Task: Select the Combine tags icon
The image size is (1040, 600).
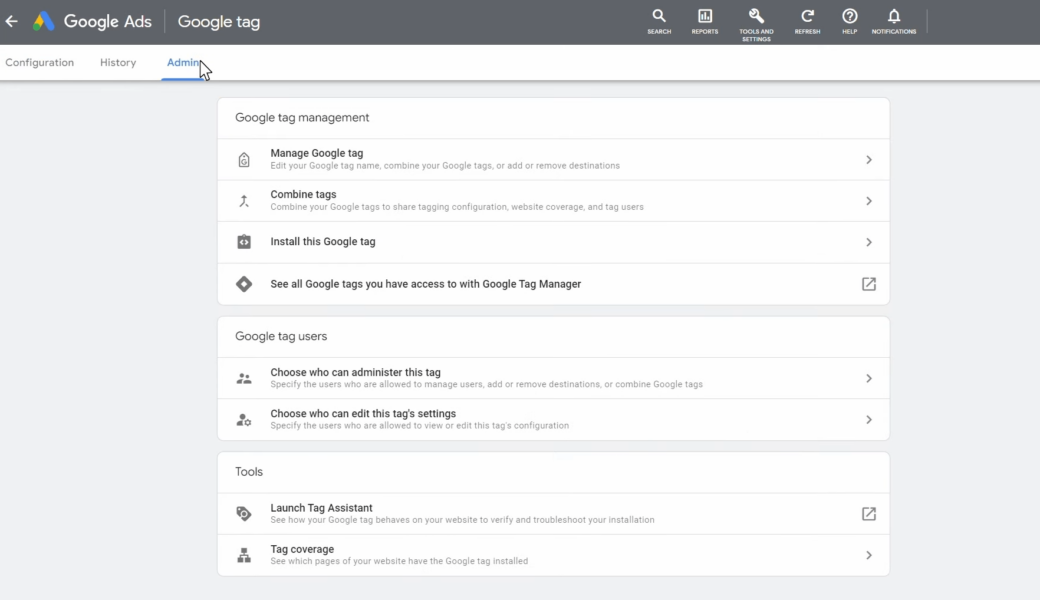Action: click(243, 200)
